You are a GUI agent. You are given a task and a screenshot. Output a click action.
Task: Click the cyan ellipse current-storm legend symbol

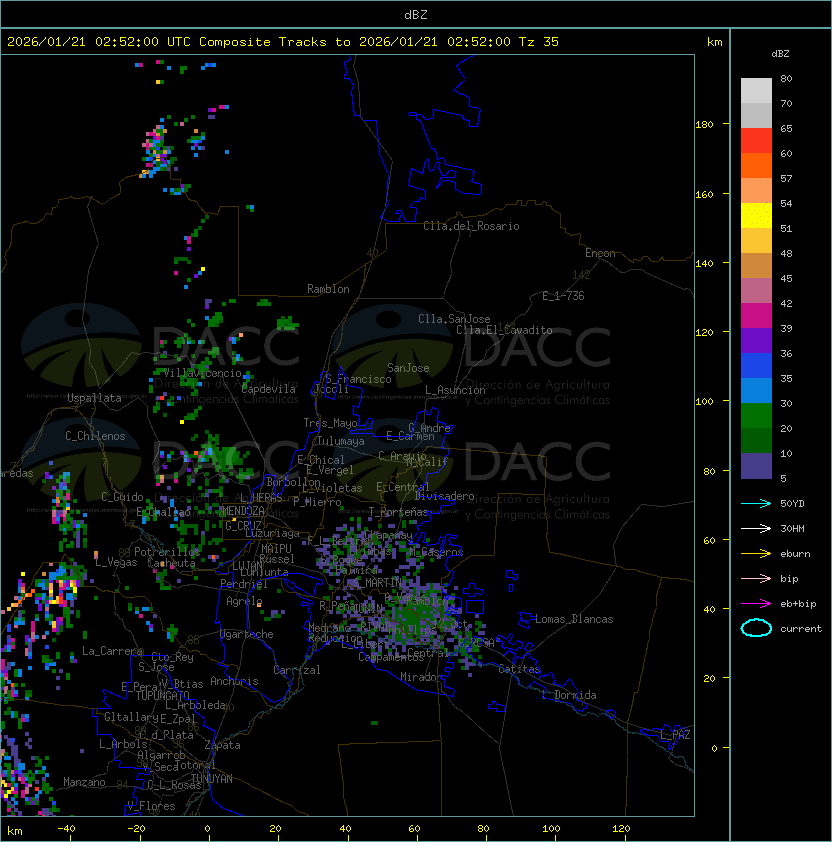756,628
